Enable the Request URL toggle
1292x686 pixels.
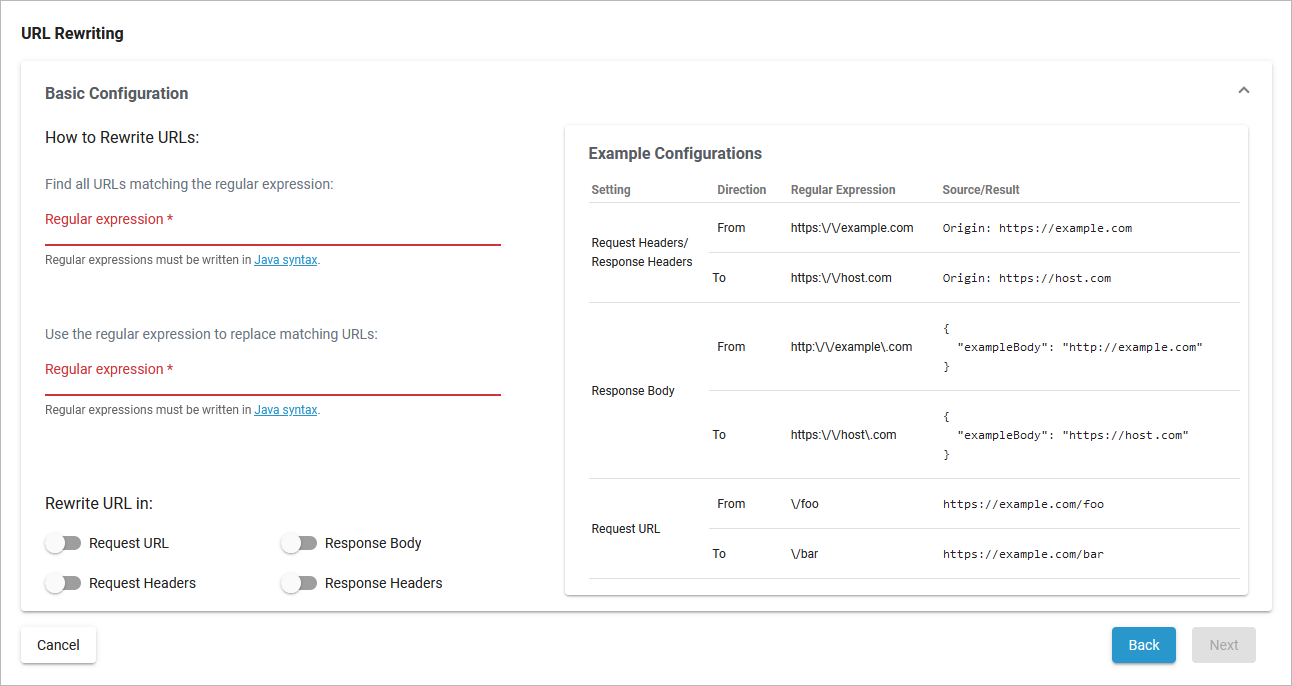(62, 543)
